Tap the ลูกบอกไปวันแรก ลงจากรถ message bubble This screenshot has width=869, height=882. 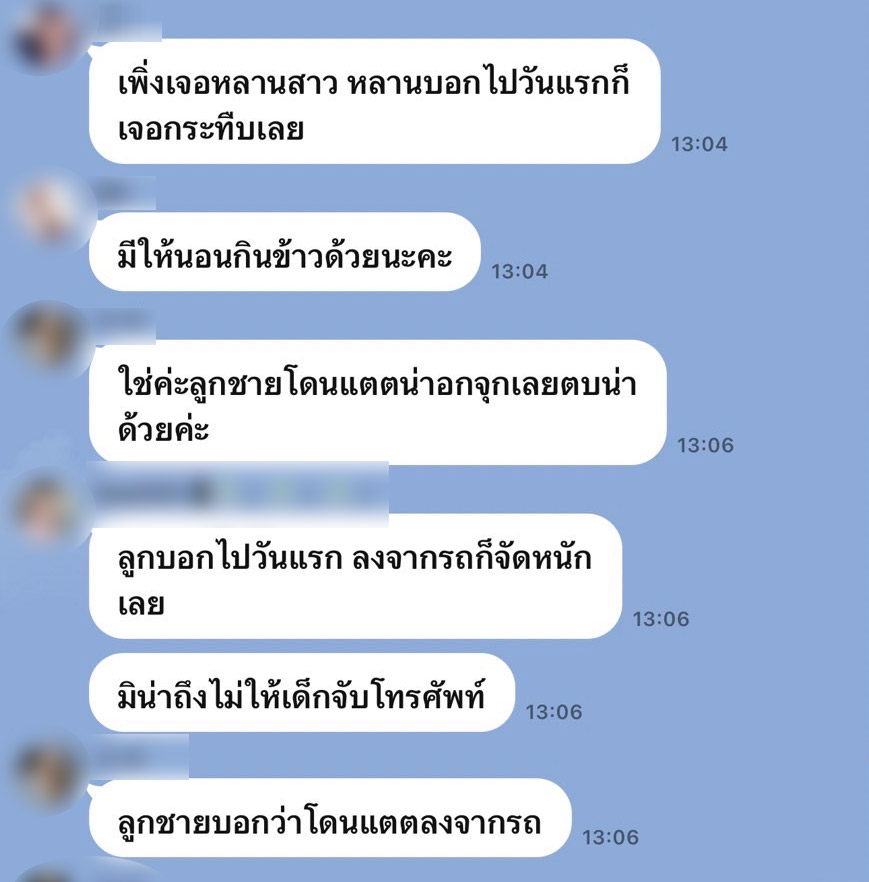(355, 576)
